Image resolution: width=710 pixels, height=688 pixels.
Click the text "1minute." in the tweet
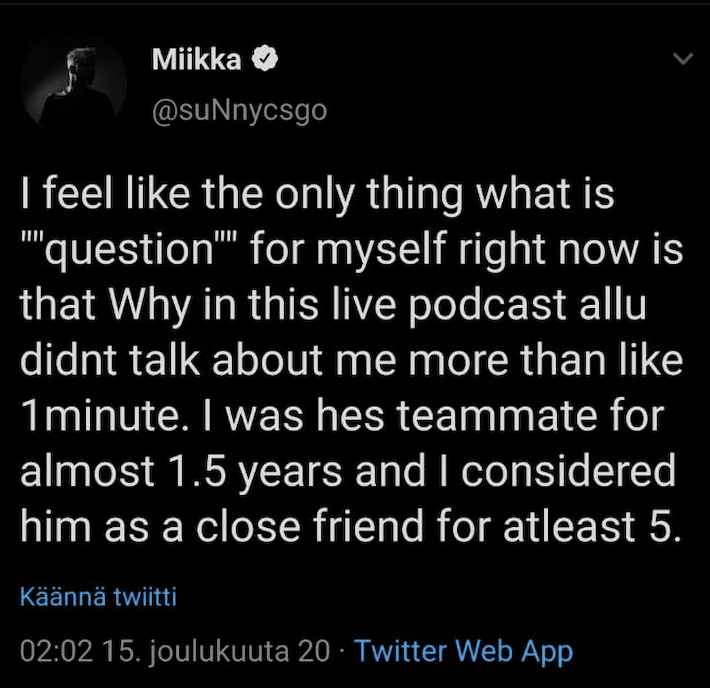(x=101, y=416)
